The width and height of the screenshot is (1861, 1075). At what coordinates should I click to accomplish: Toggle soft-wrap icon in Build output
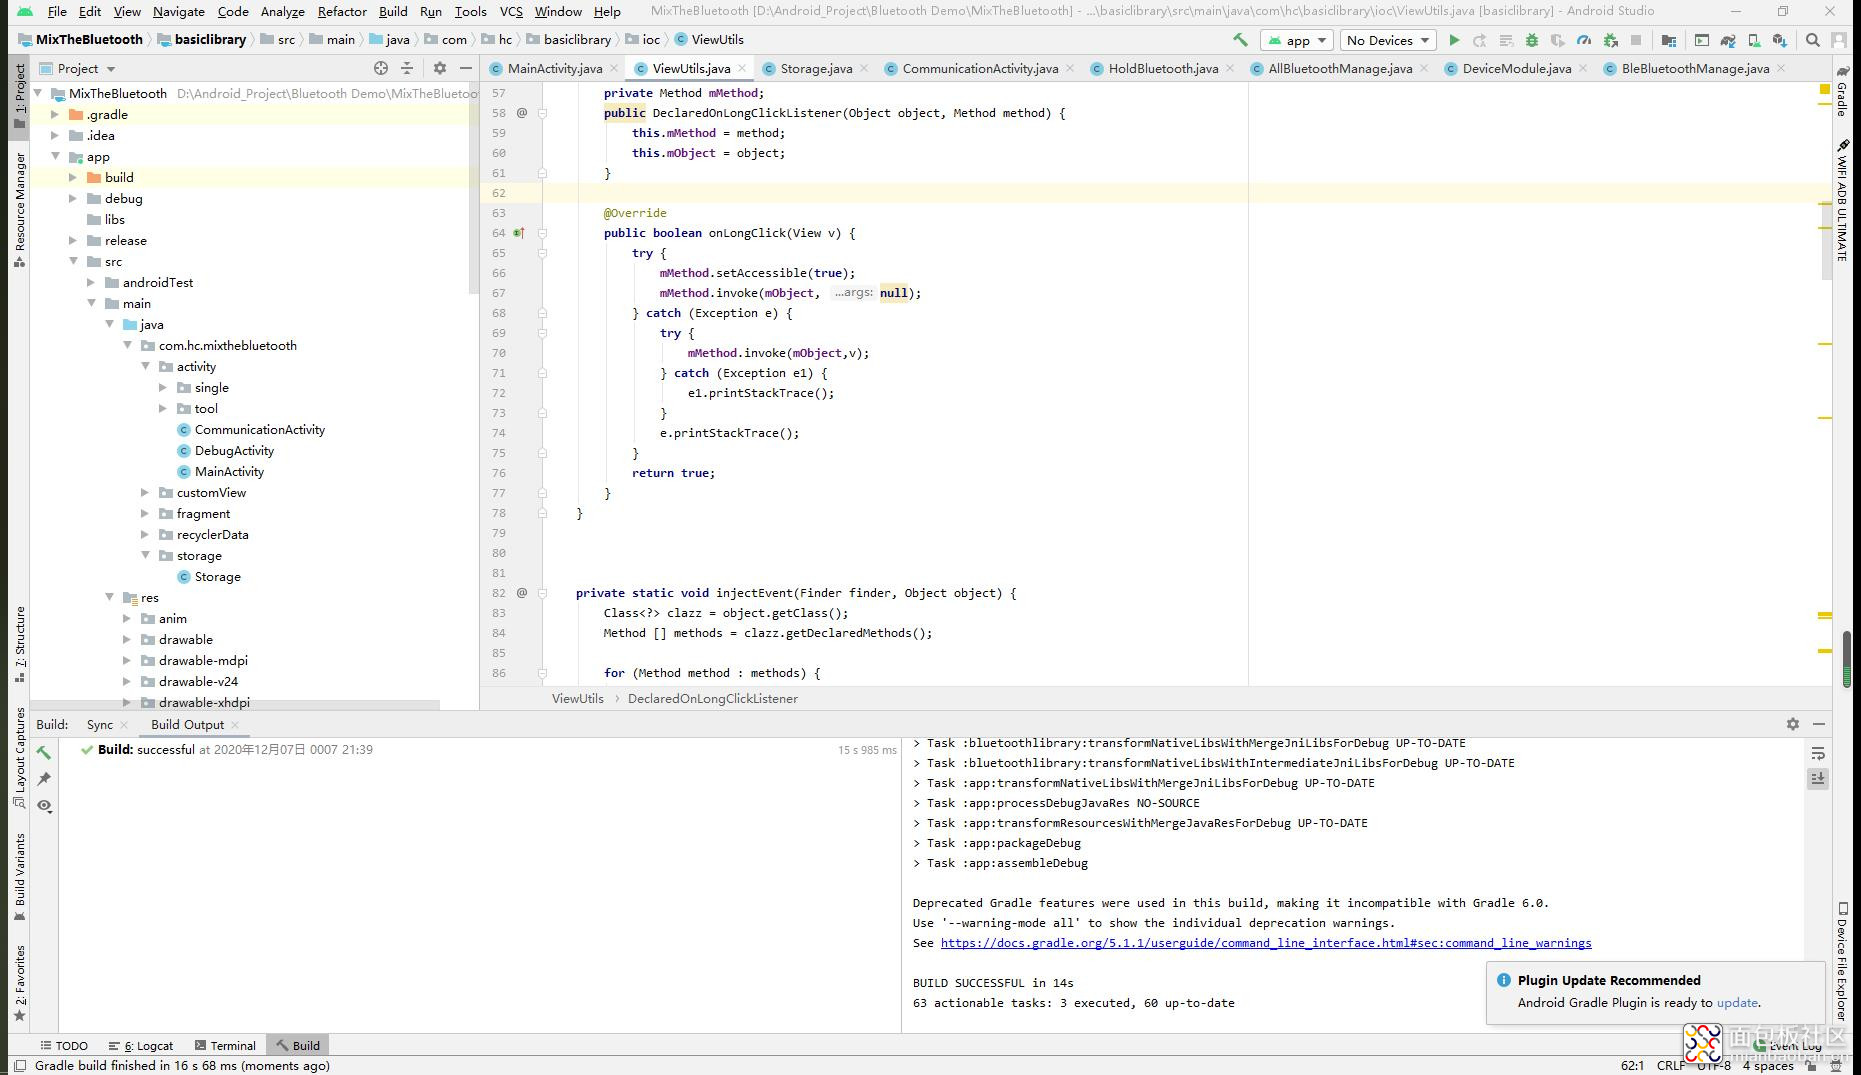click(1818, 753)
